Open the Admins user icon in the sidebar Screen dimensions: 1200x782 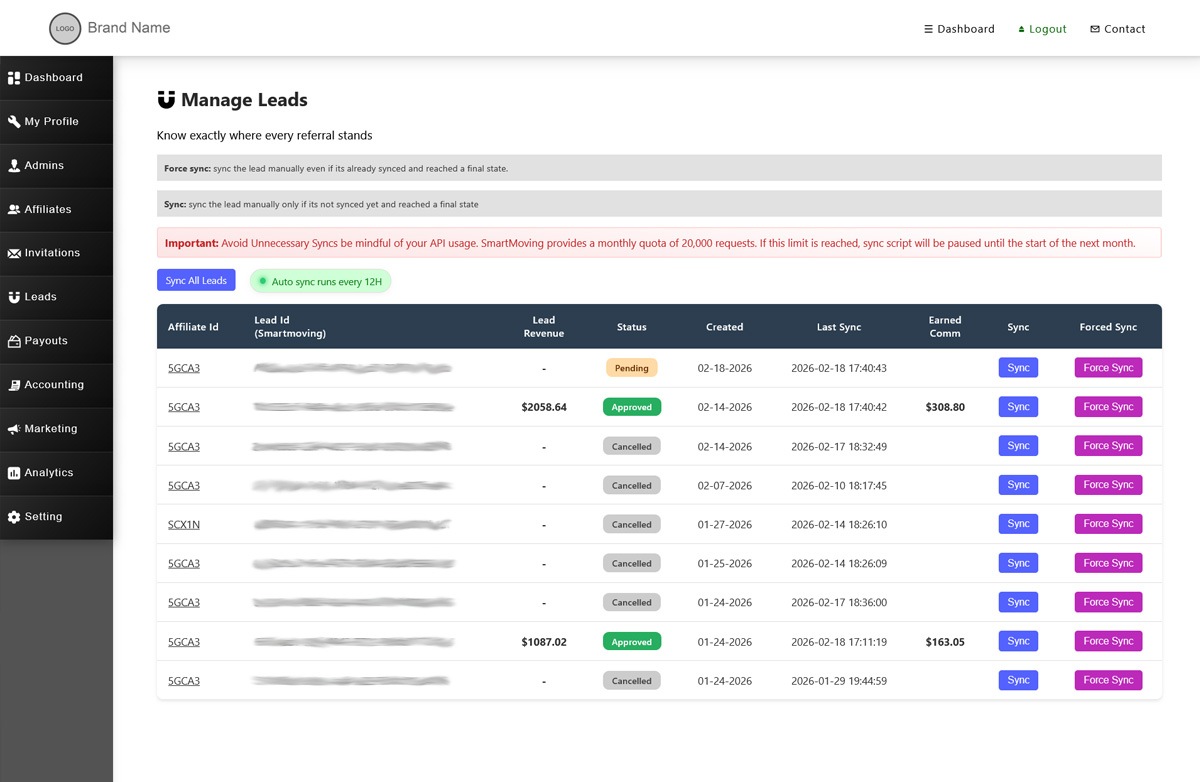(13, 165)
